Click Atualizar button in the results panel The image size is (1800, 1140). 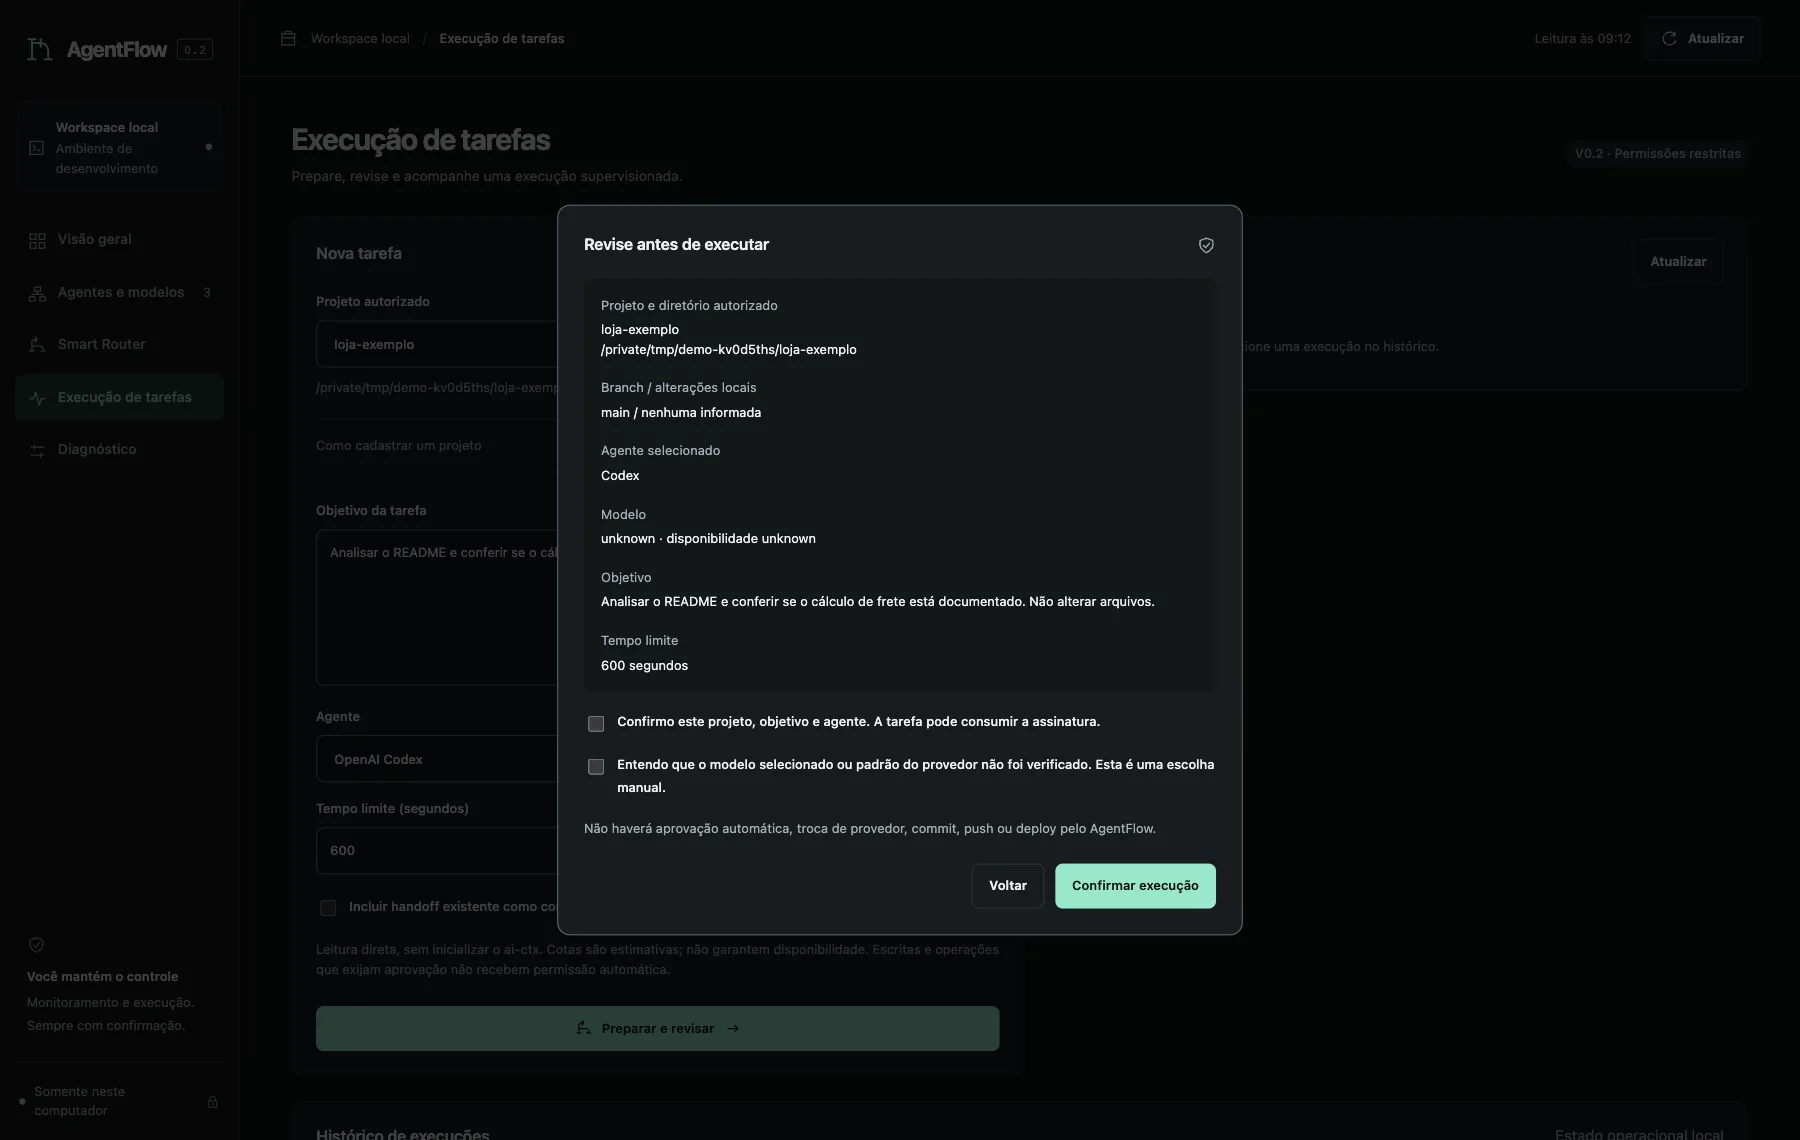[x=1678, y=262]
